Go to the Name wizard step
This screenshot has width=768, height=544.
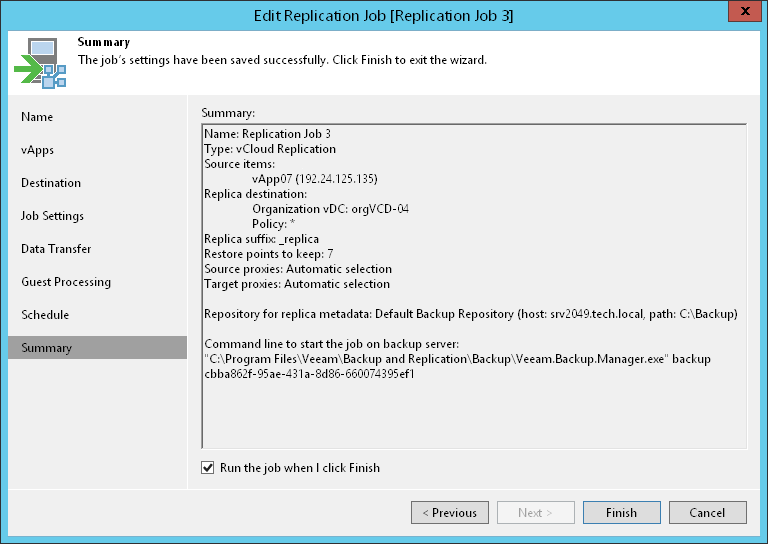pos(37,117)
